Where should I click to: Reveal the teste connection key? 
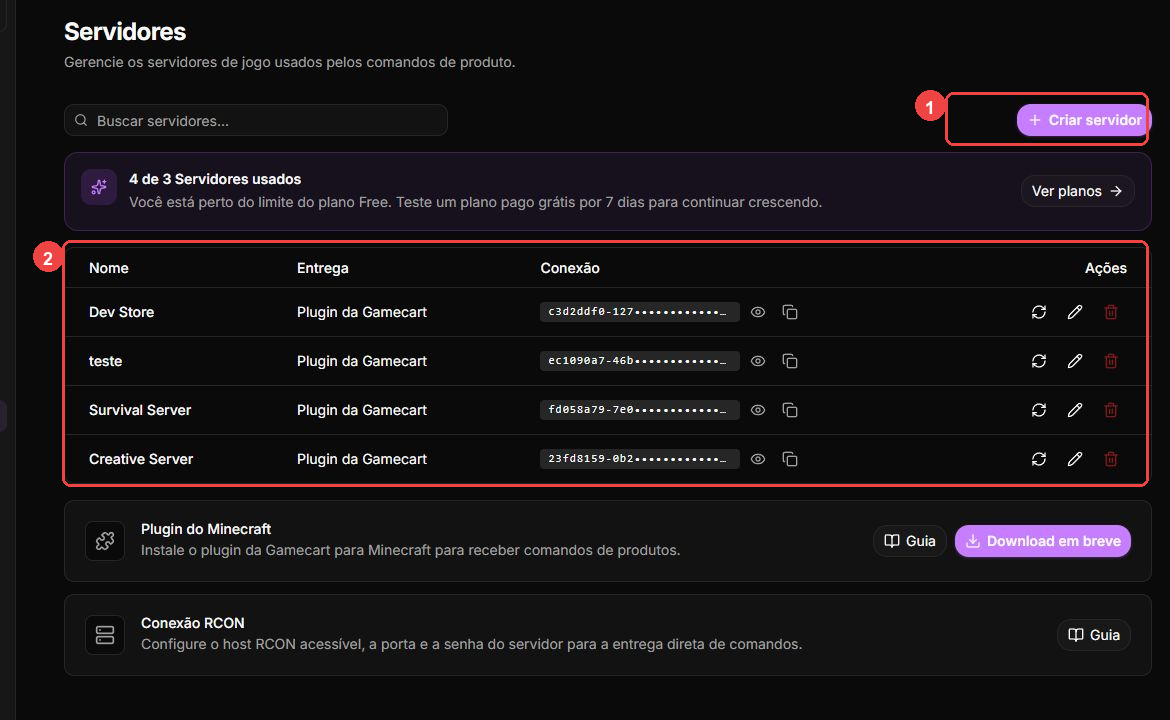click(x=757, y=361)
